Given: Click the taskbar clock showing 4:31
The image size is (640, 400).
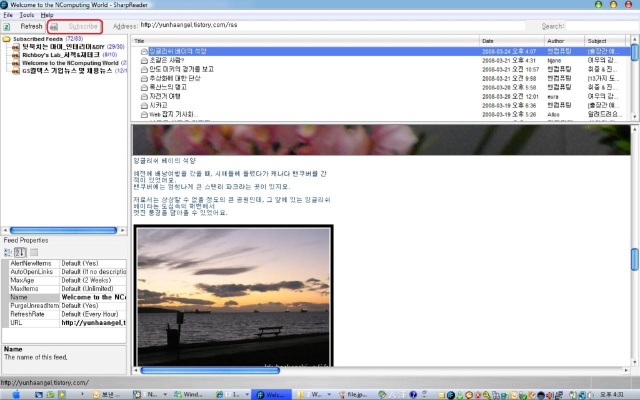Looking at the screenshot, I should (611, 394).
